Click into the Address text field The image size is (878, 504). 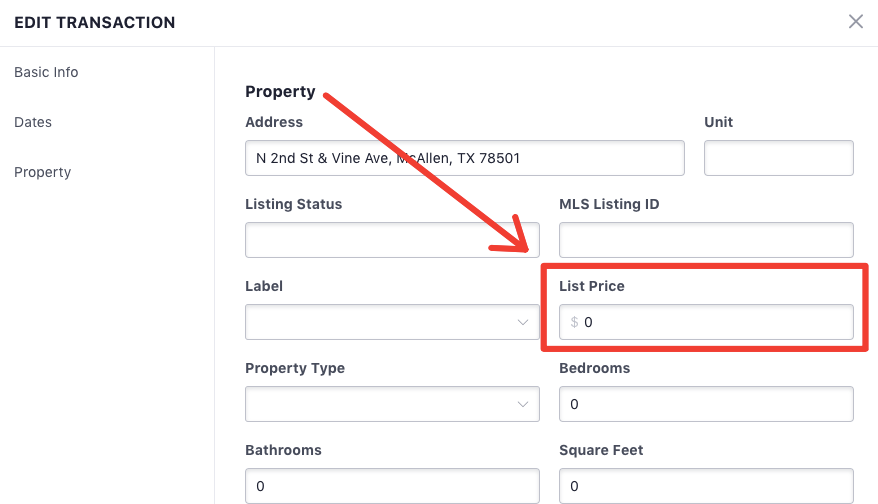[x=464, y=158]
